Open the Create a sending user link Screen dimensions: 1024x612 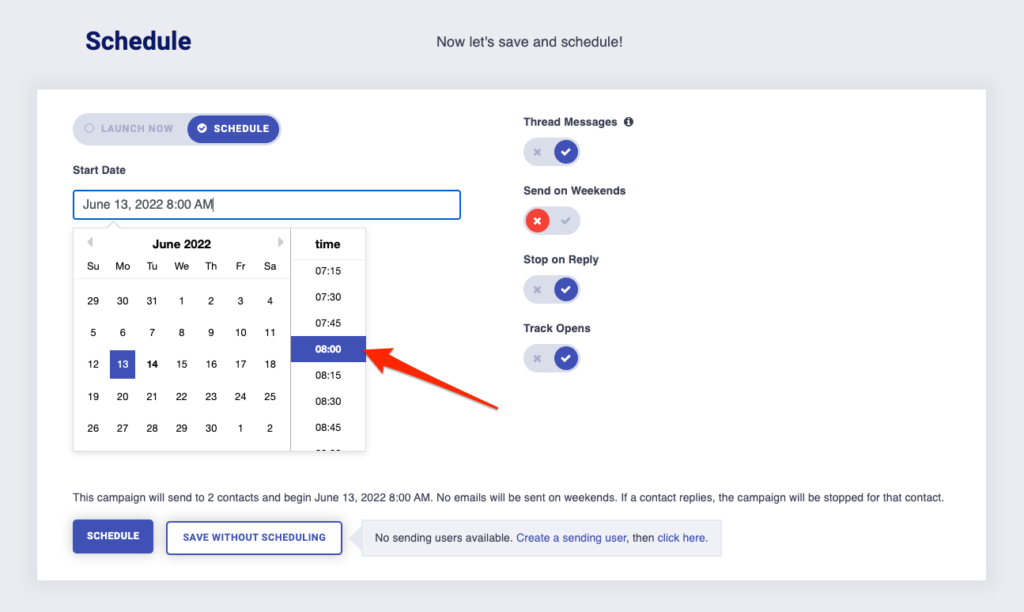coord(571,538)
